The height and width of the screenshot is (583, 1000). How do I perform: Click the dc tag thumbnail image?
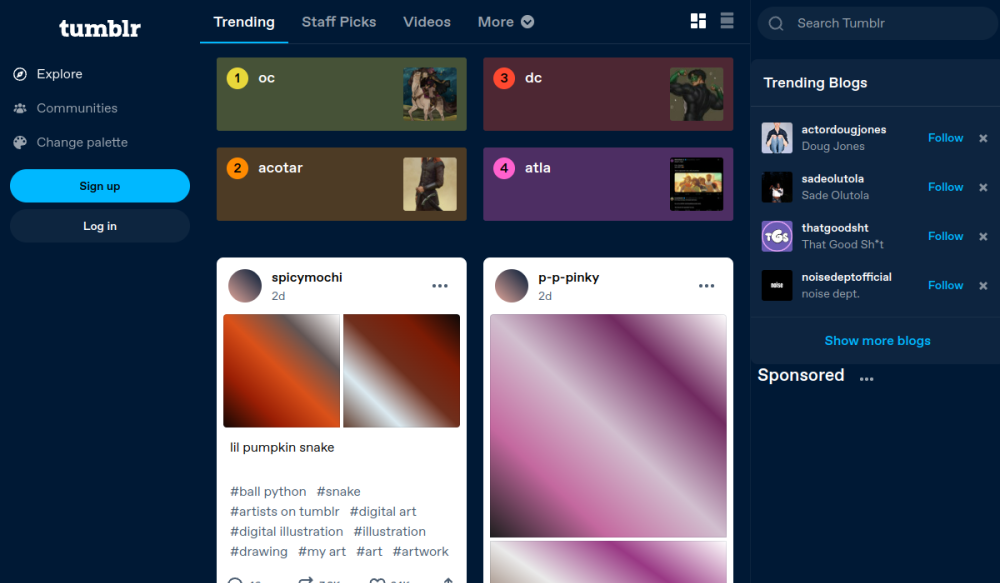(696, 94)
